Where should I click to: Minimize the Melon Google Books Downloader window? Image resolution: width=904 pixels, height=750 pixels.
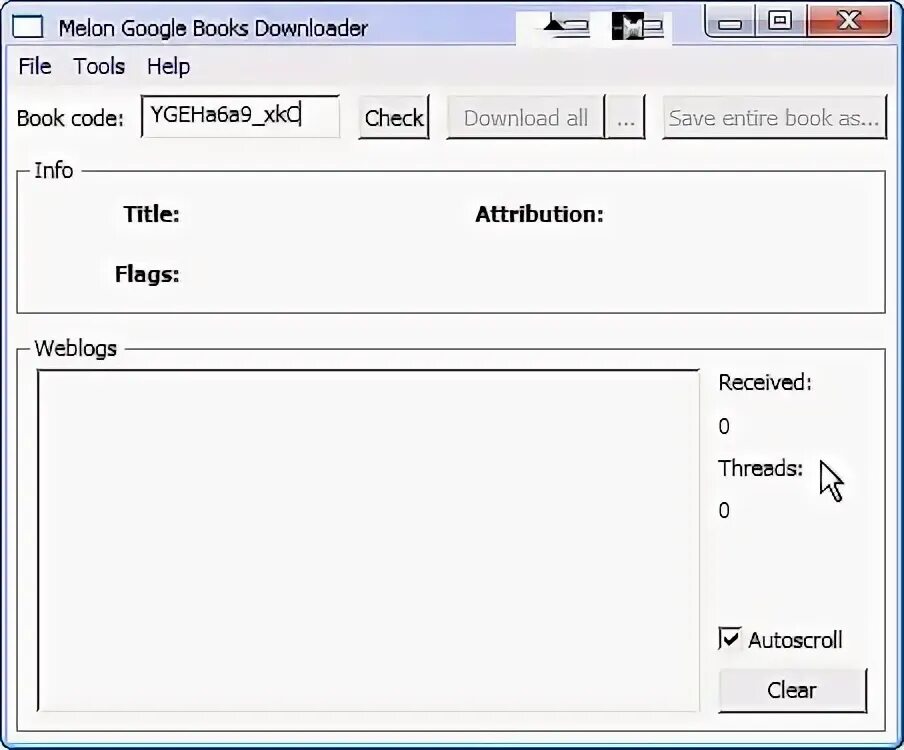730,22
